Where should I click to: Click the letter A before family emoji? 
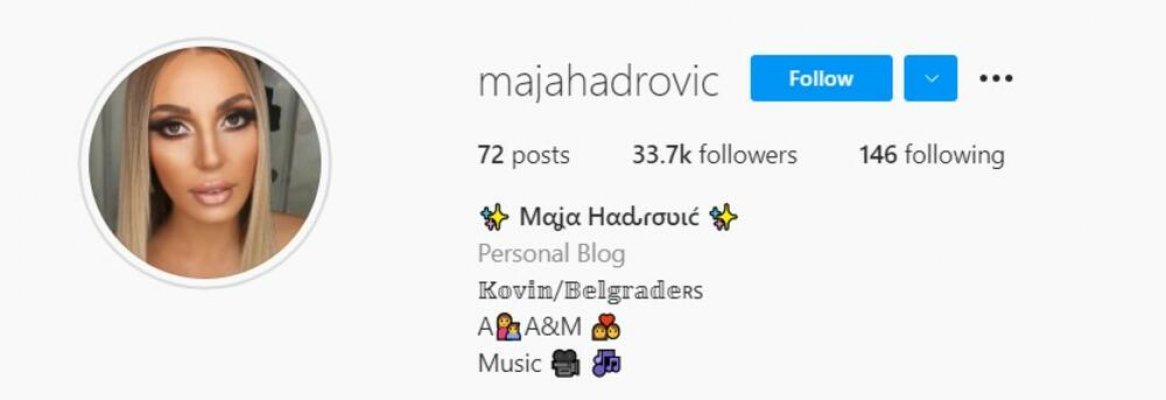pyautogui.click(x=486, y=327)
